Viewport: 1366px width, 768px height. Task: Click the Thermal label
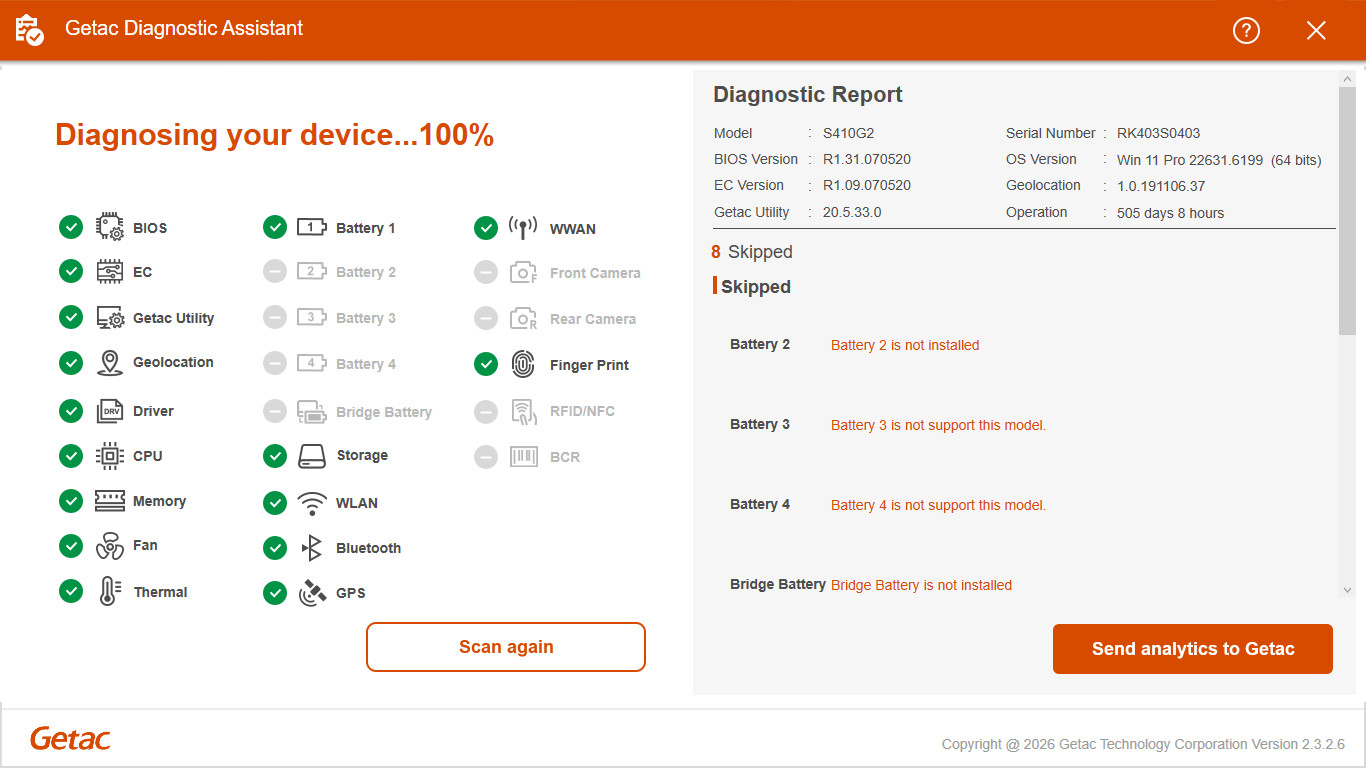click(161, 592)
